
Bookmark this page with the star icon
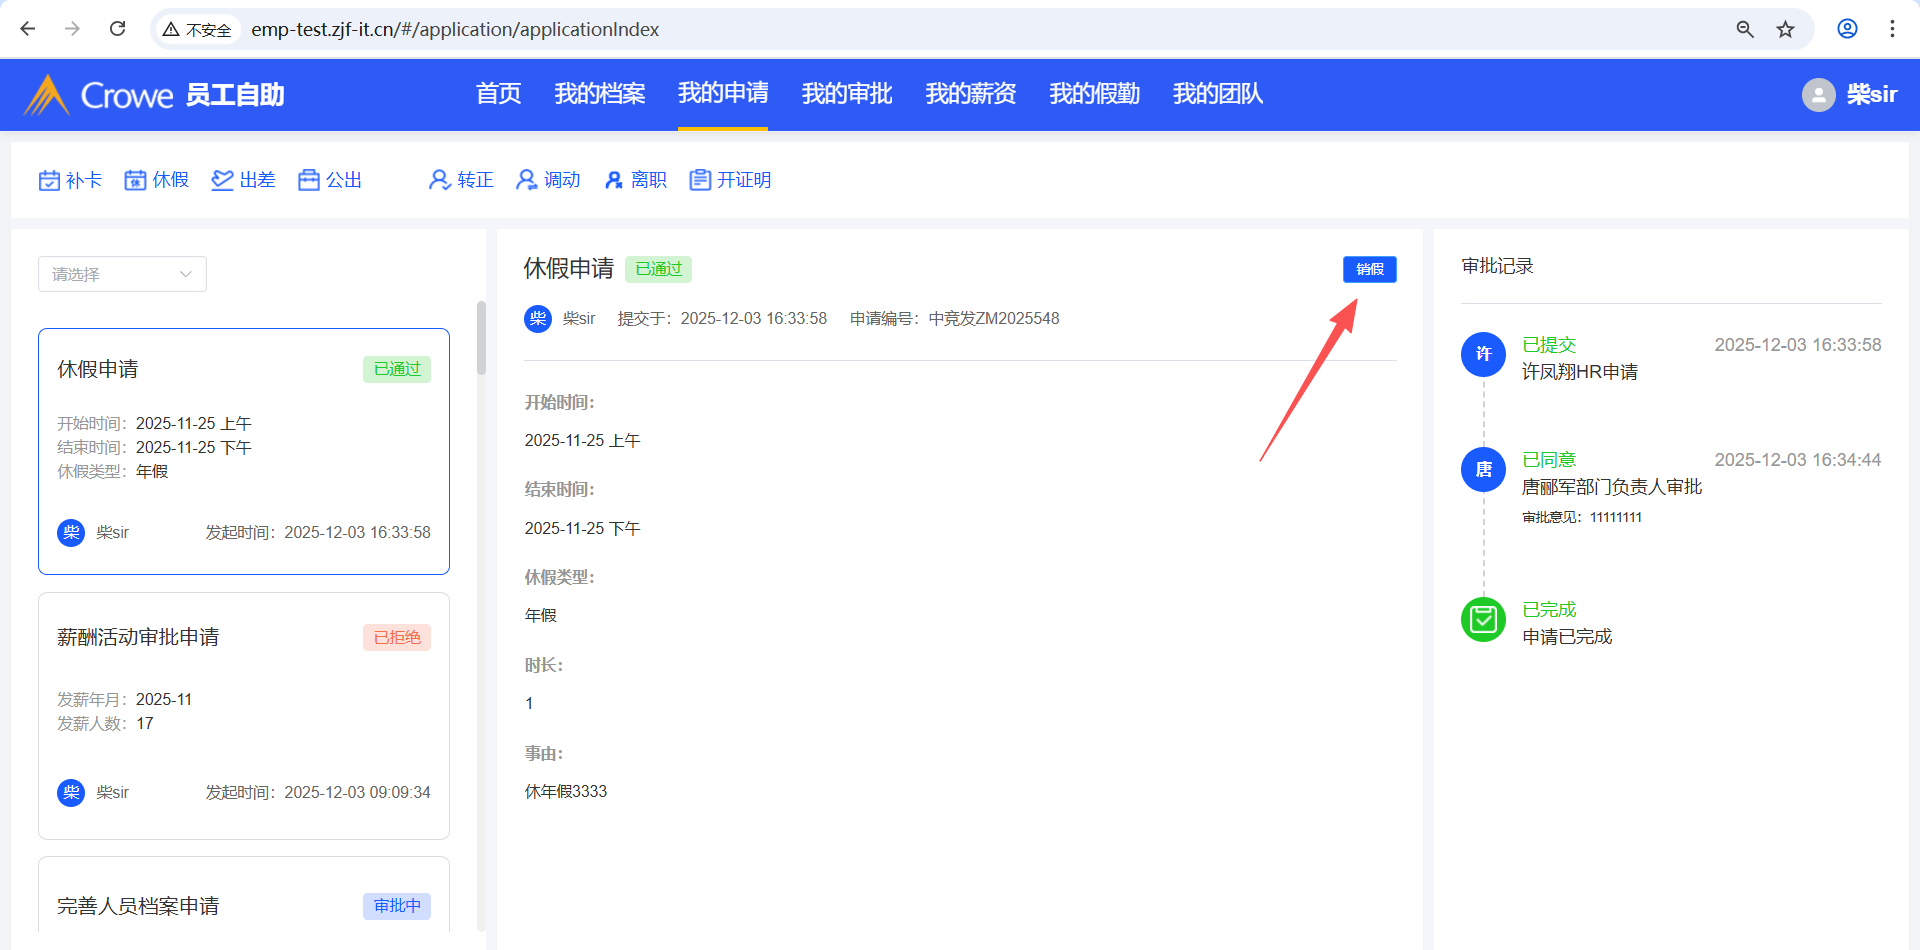pyautogui.click(x=1785, y=29)
